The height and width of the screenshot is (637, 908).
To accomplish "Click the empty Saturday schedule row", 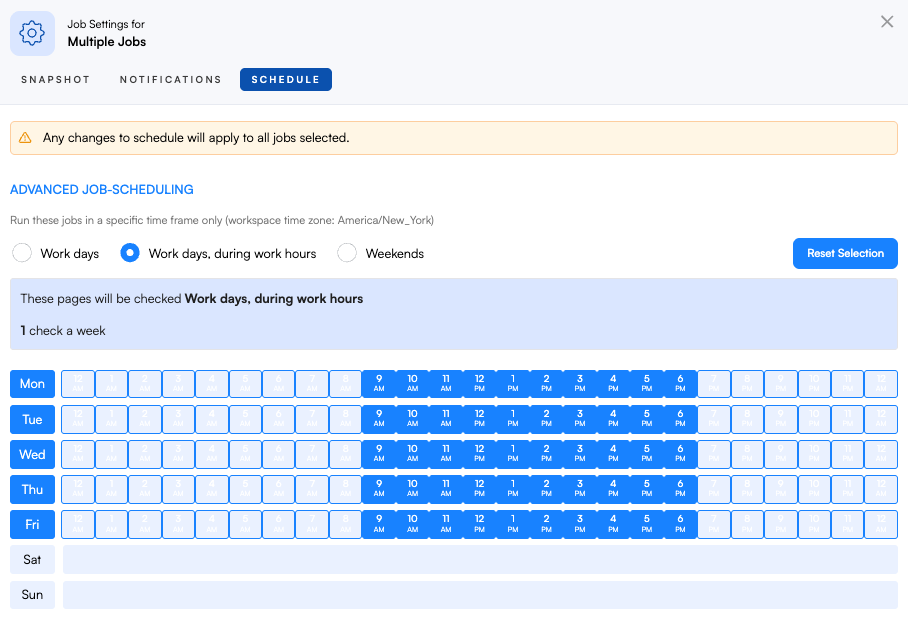I will [480, 560].
